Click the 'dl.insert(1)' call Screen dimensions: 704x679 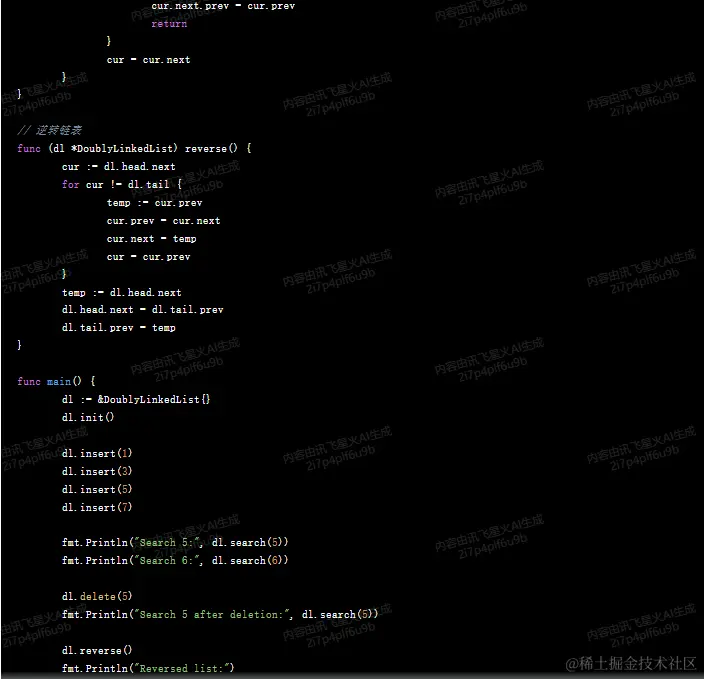(97, 454)
